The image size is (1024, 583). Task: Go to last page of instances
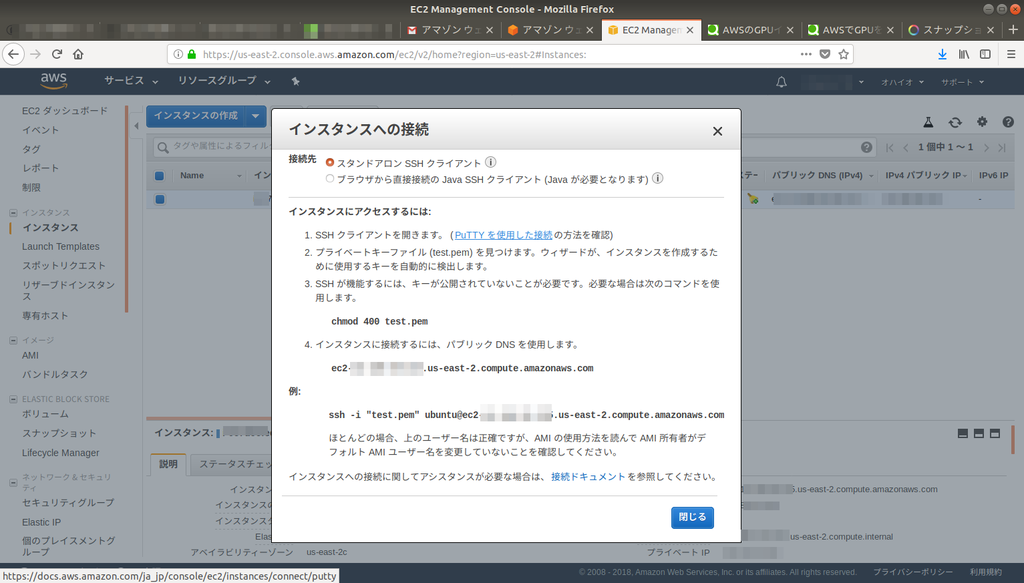pyautogui.click(x=1002, y=148)
